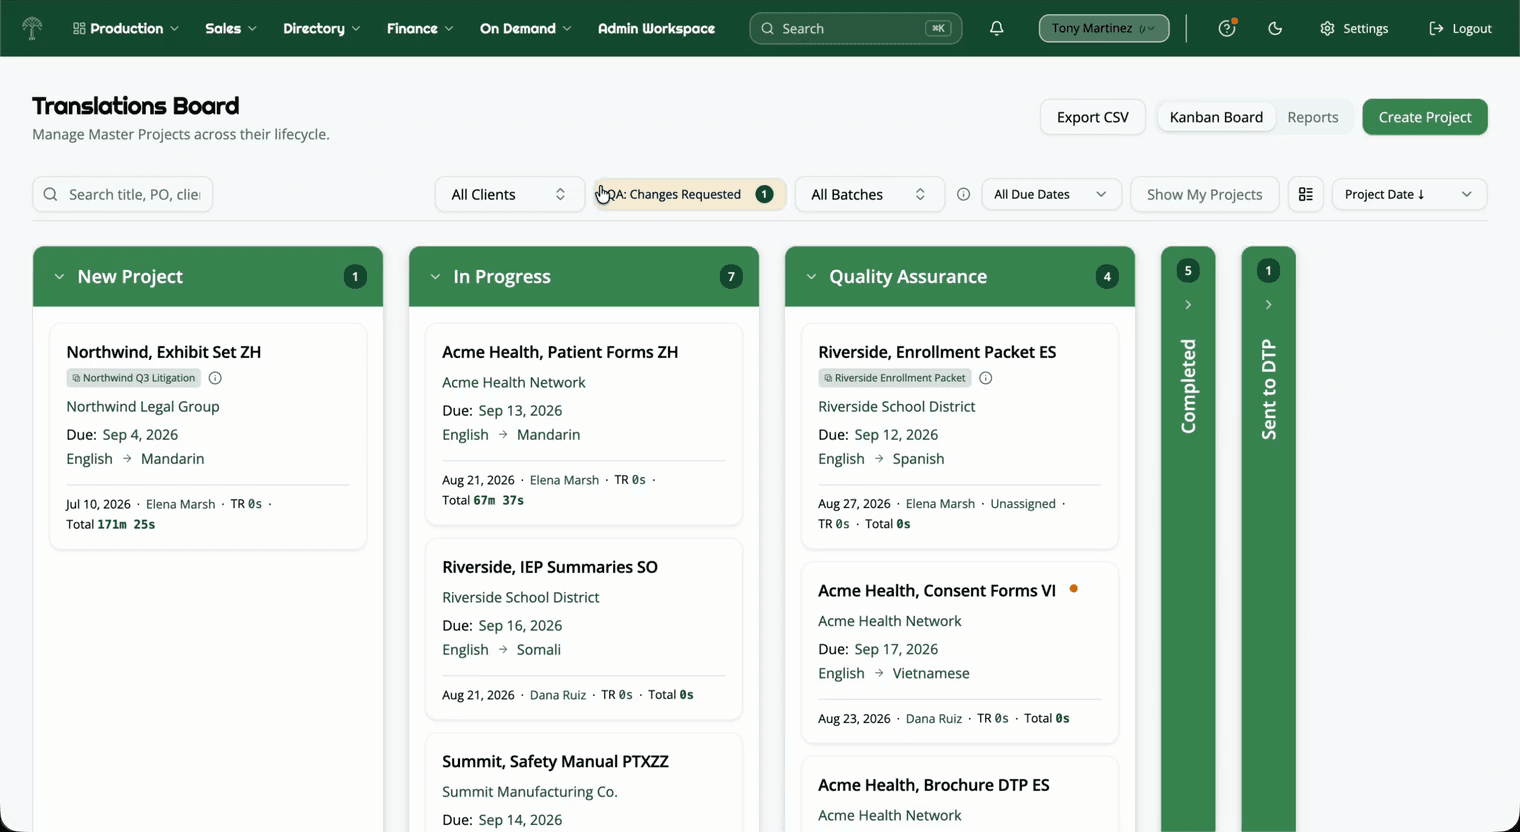Click the orange dot on Consent Forms VI
This screenshot has width=1520, height=832.
pyautogui.click(x=1074, y=589)
